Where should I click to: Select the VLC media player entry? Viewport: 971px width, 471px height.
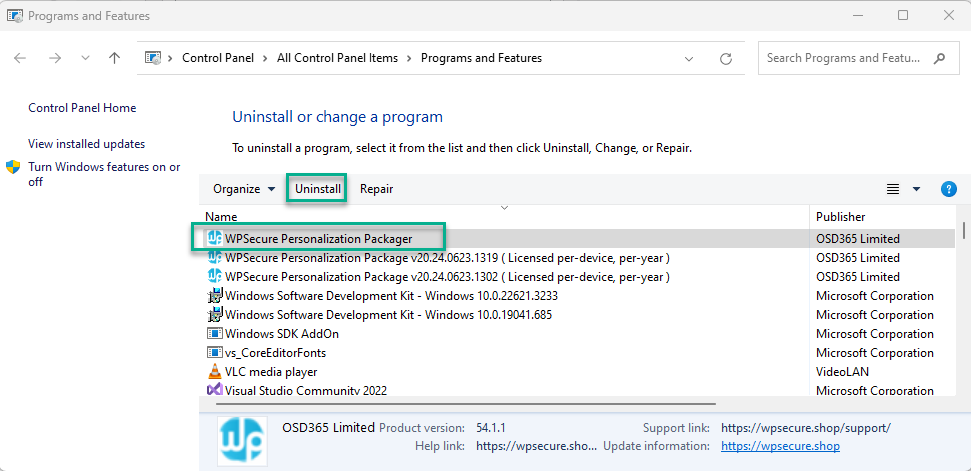pos(271,372)
